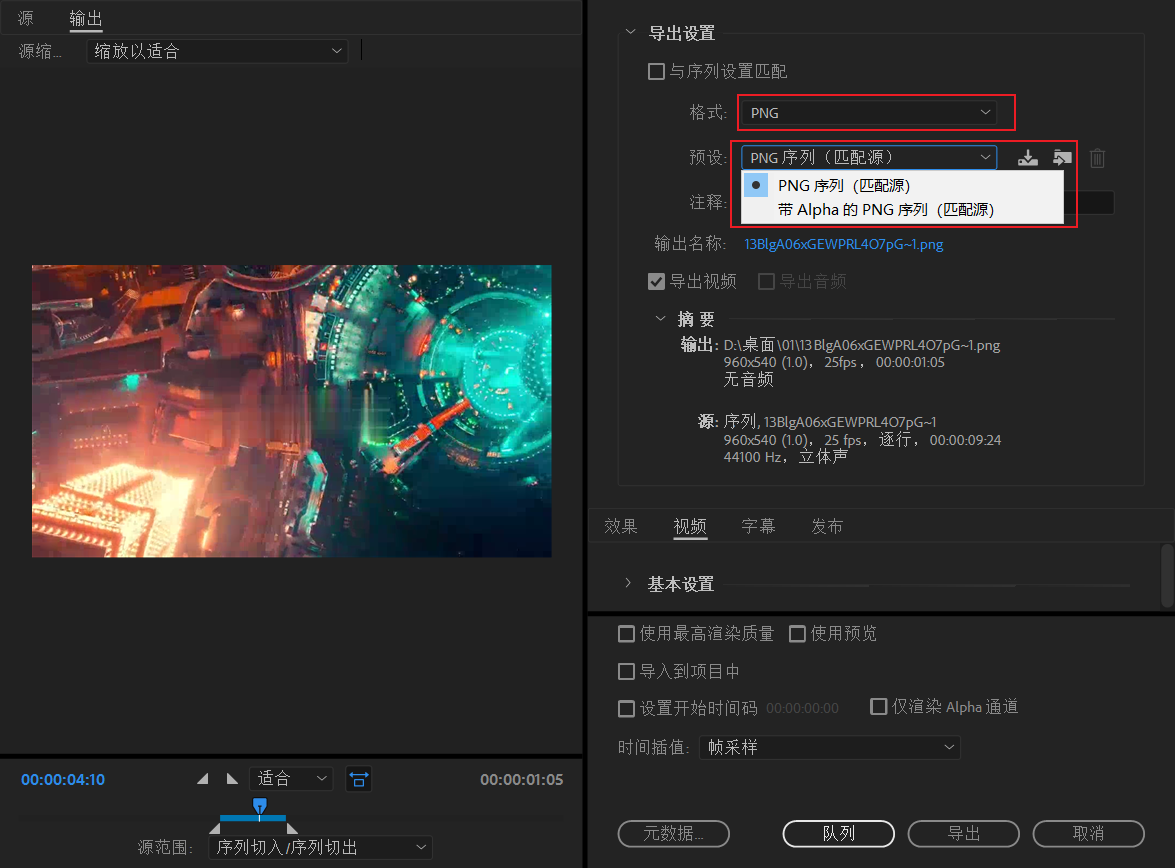The height and width of the screenshot is (868, 1175).
Task: Click the video preview image
Action: tap(292, 411)
